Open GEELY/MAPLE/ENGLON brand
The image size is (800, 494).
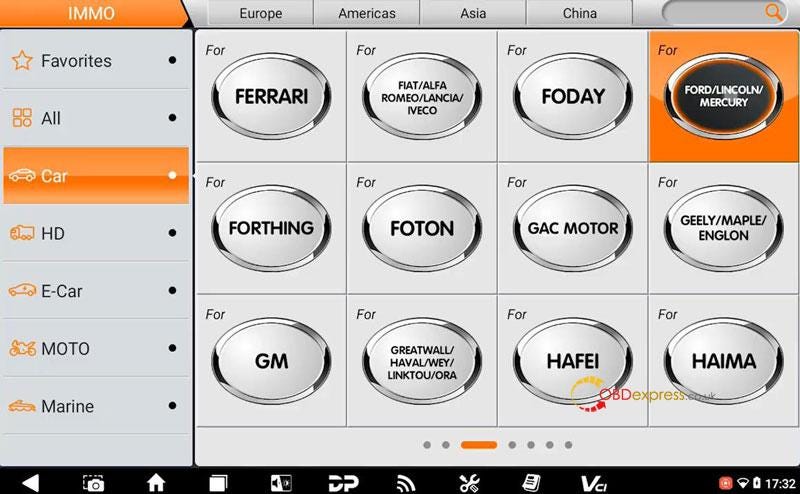point(723,228)
